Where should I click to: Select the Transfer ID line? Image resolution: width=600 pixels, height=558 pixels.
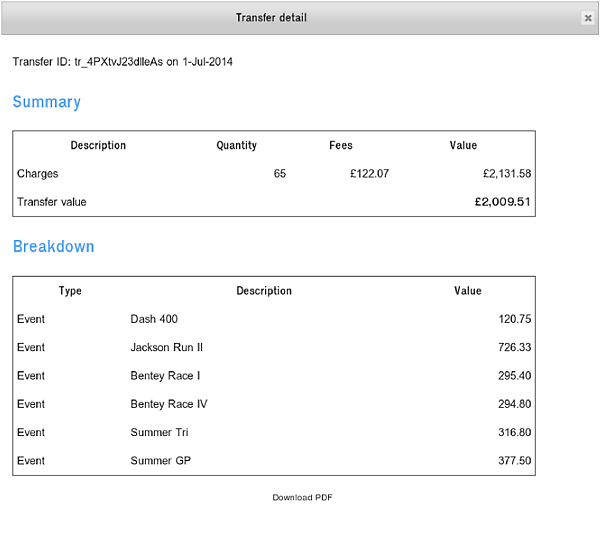click(122, 62)
